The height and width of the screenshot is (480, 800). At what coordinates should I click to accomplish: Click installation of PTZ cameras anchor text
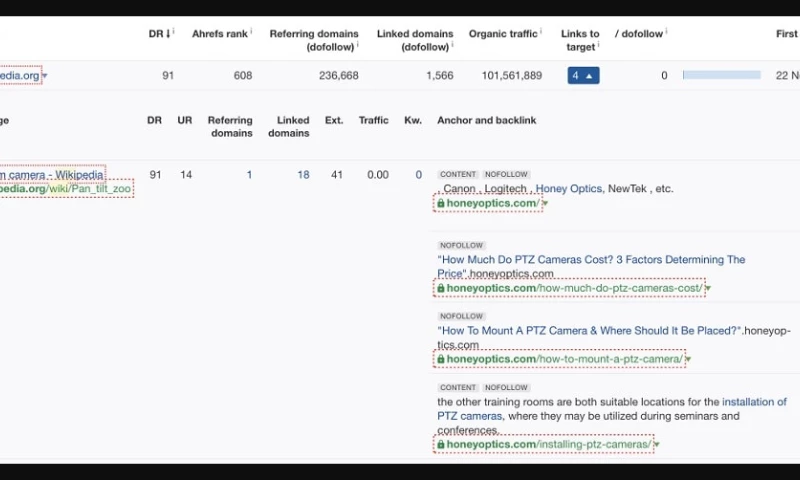click(x=612, y=409)
